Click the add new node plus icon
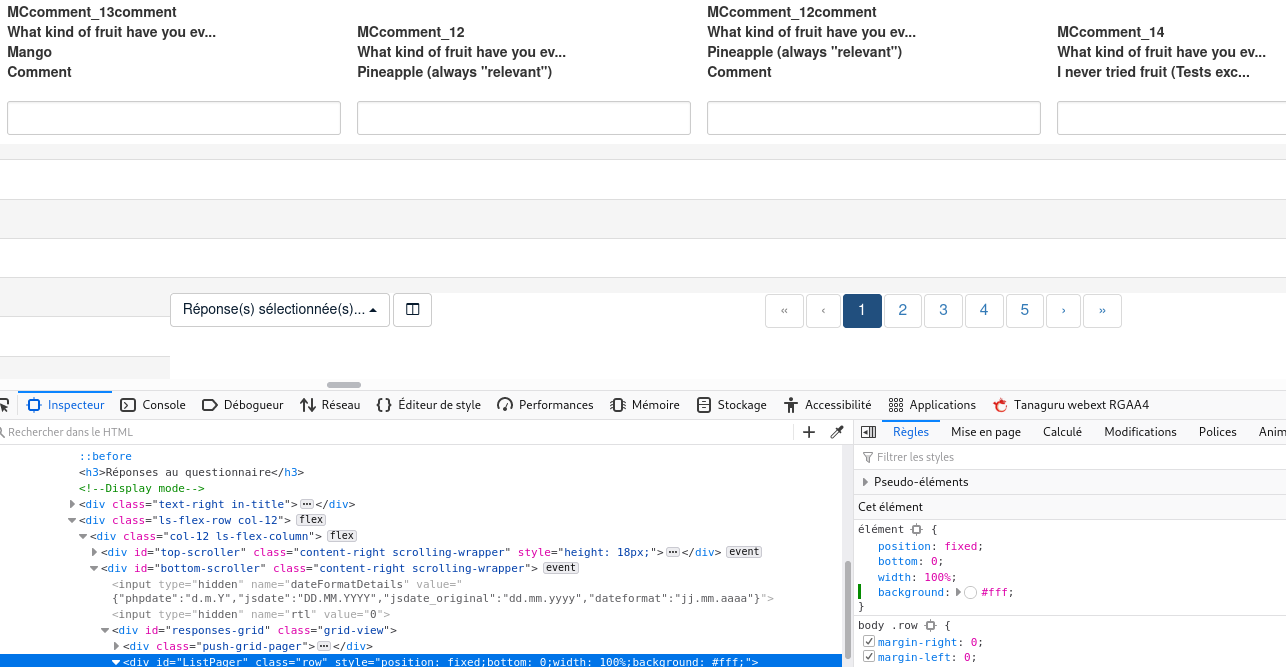Image resolution: width=1286 pixels, height=667 pixels. (x=809, y=432)
